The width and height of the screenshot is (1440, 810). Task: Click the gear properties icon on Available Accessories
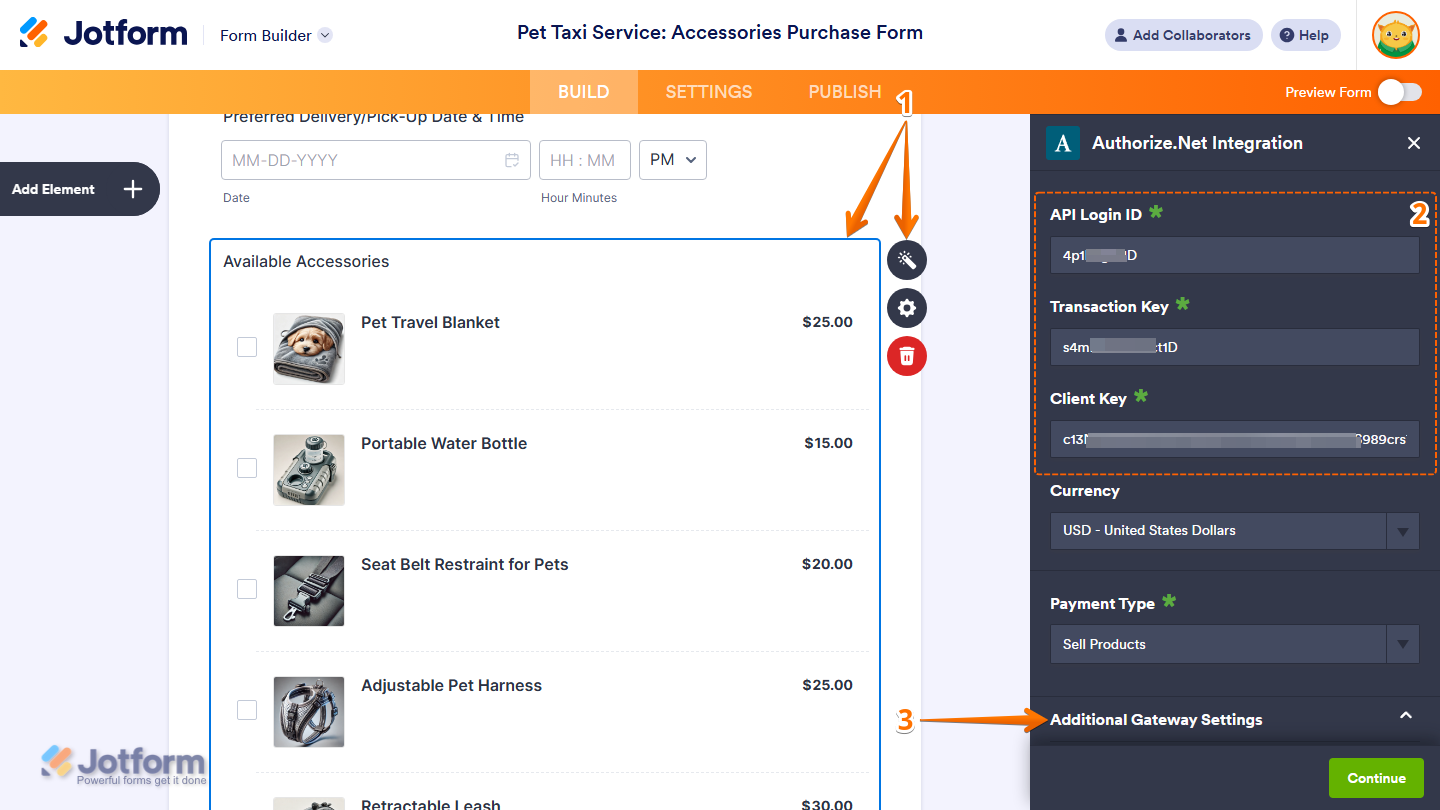point(906,308)
